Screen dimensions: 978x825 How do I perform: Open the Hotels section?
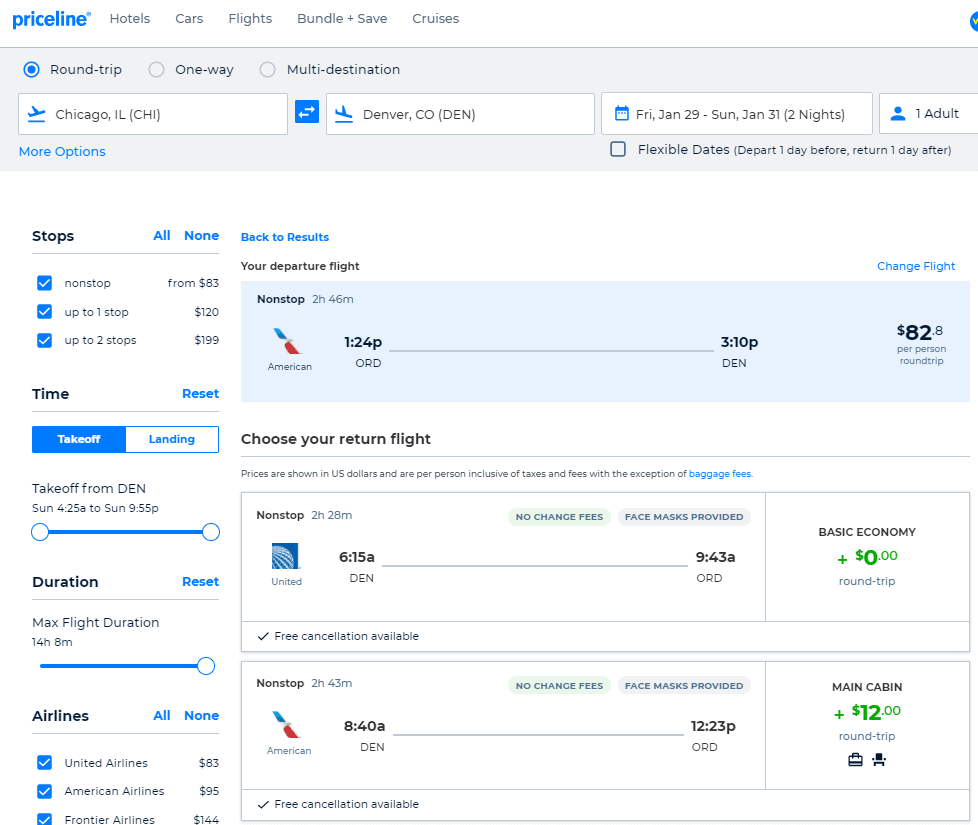(130, 19)
